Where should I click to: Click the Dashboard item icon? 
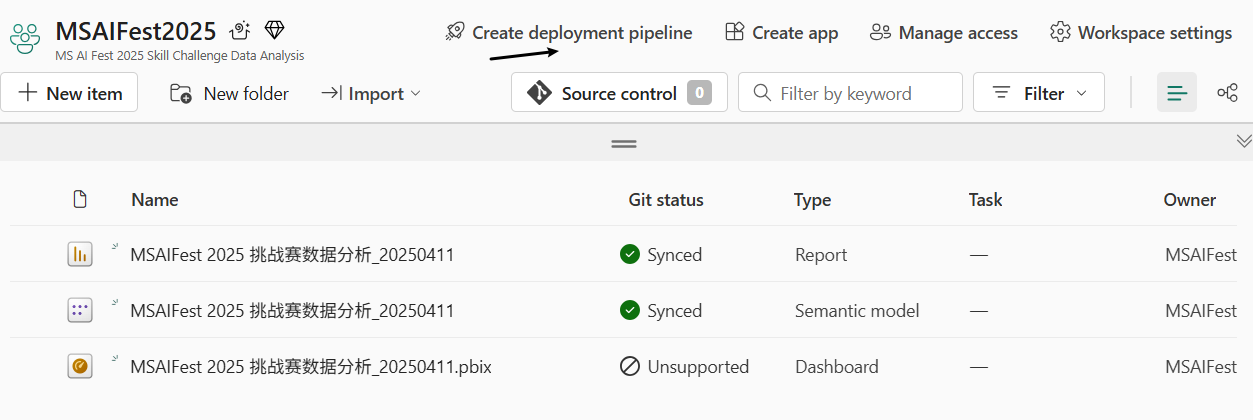[x=80, y=367]
